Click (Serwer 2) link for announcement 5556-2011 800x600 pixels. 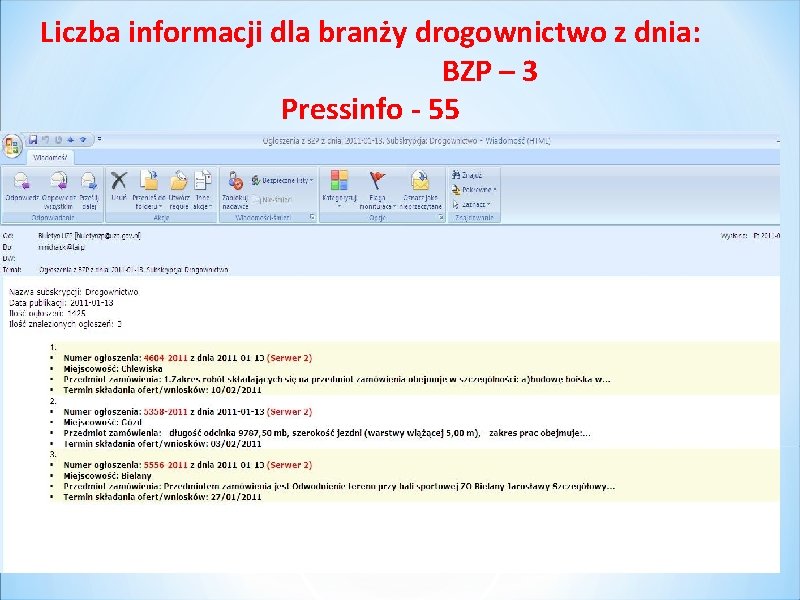[289, 465]
